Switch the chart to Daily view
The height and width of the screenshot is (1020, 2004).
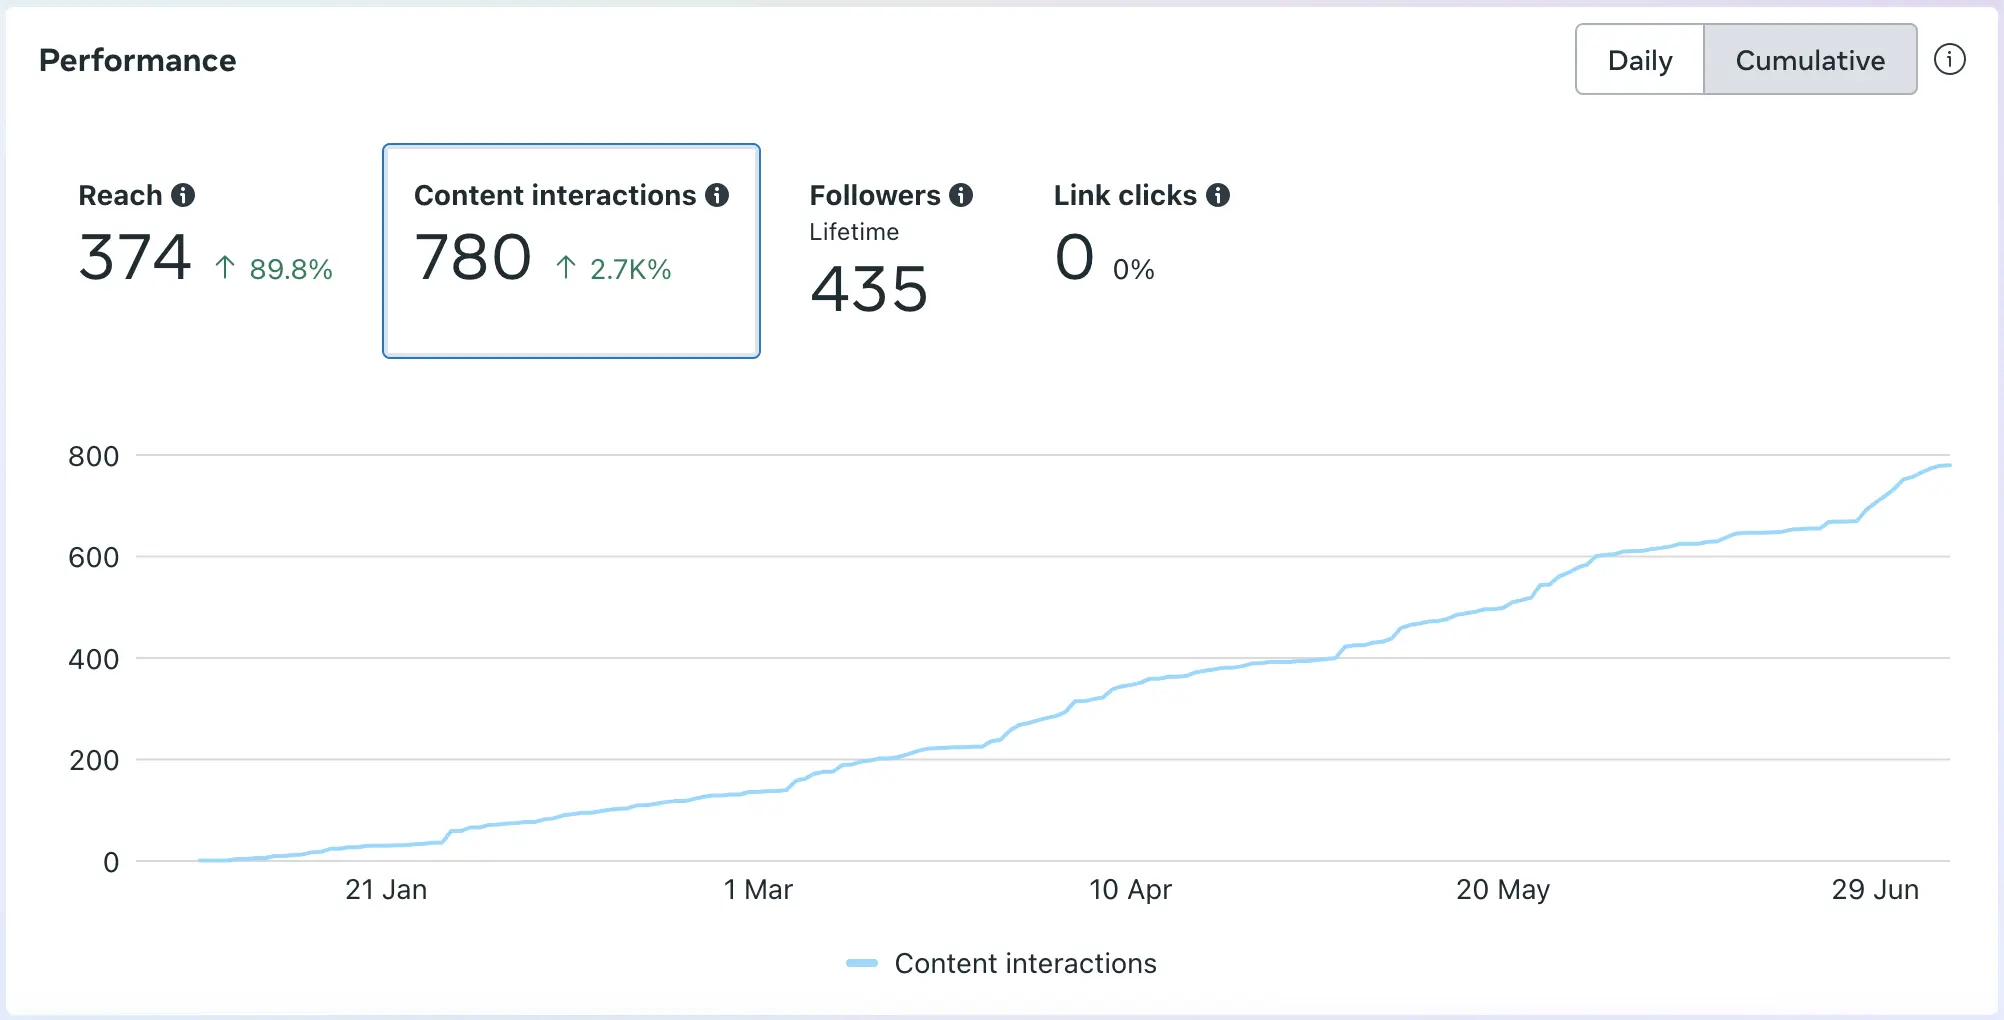click(1640, 60)
